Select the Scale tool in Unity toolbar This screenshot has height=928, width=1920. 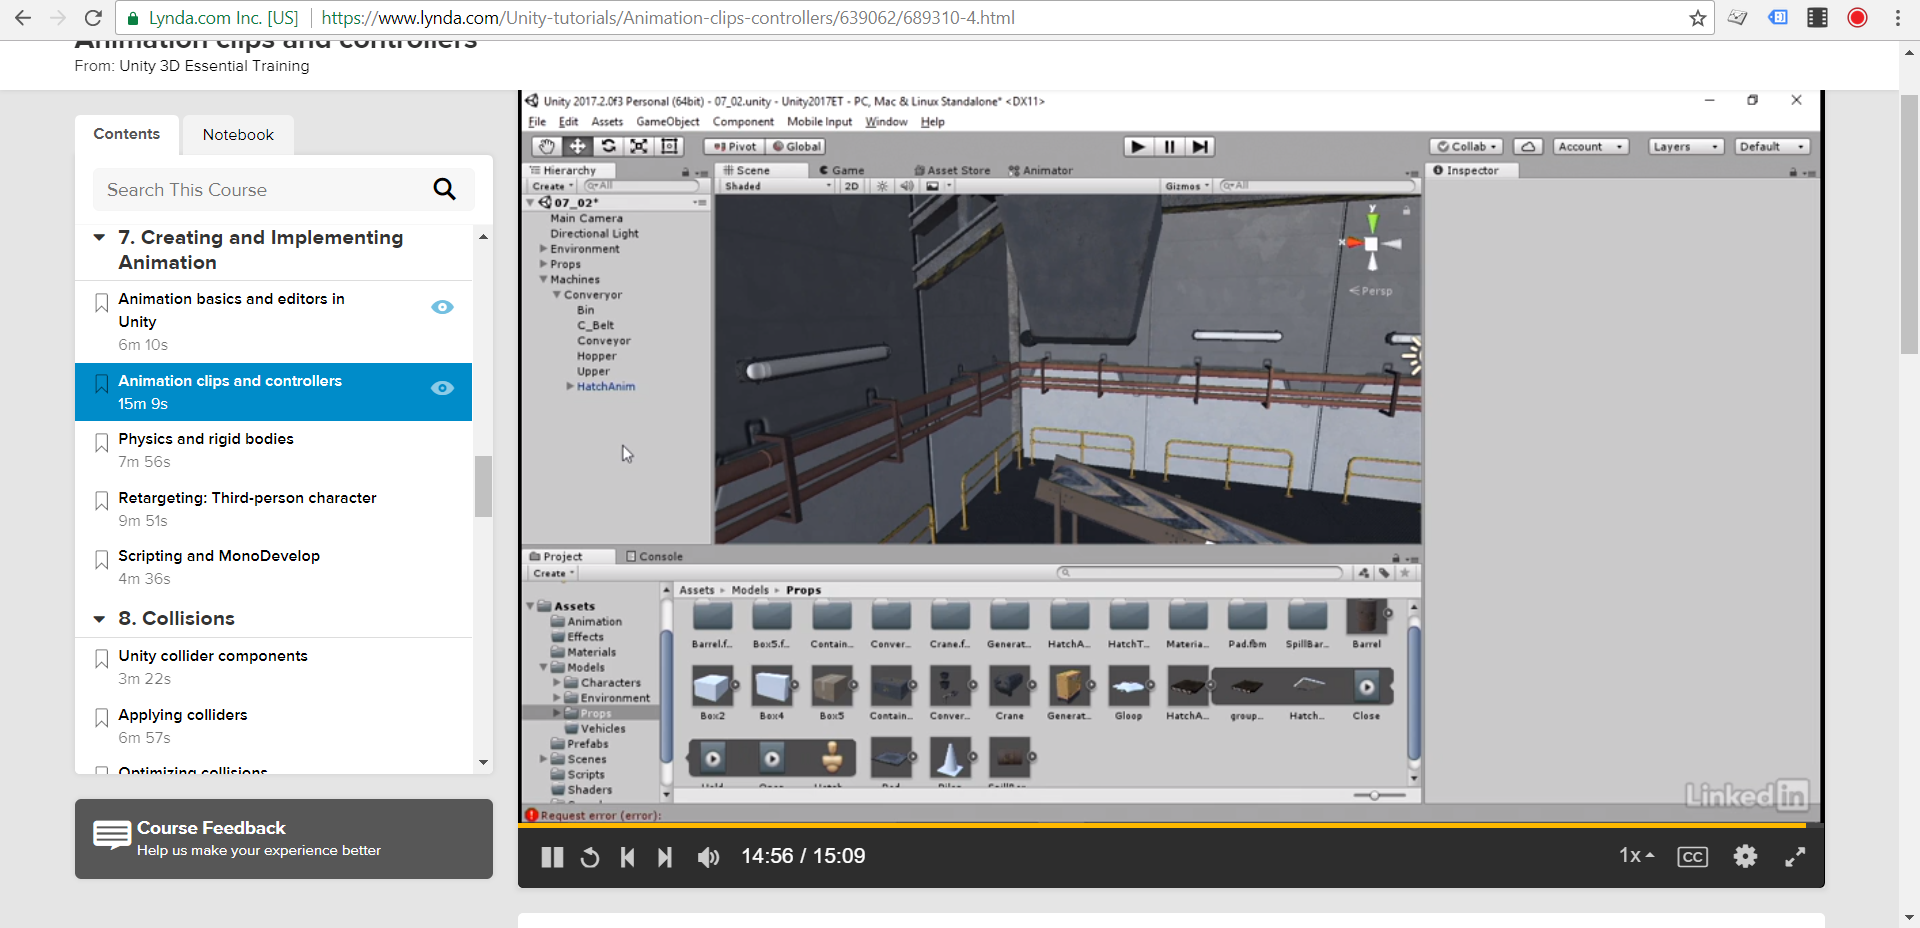(639, 146)
